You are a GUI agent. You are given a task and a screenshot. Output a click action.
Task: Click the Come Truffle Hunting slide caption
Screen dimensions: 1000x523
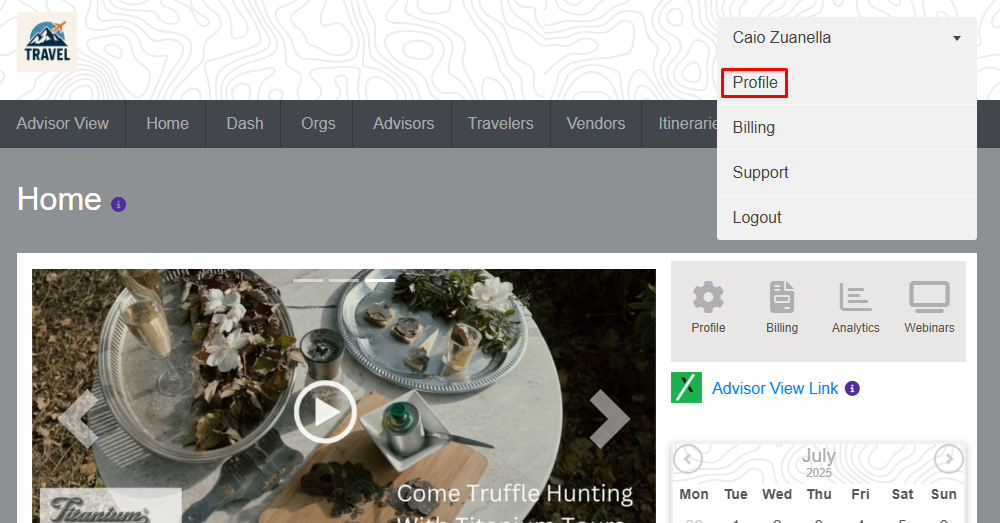tap(514, 504)
